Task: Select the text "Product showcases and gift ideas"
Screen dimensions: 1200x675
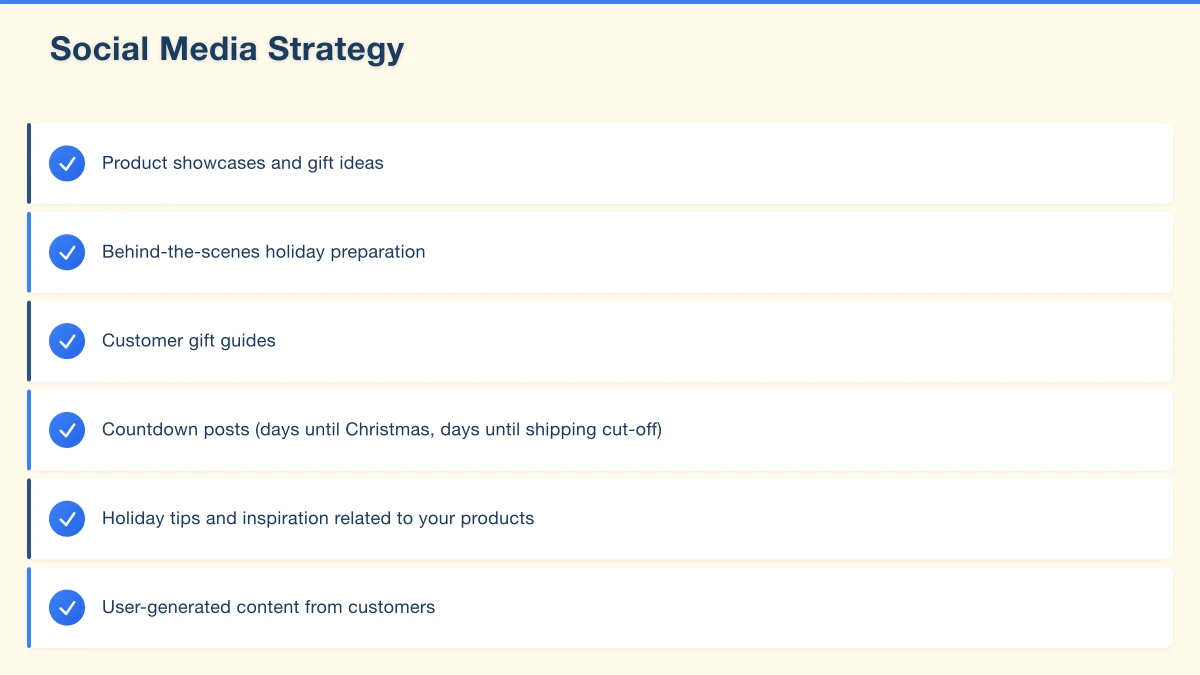Action: tap(242, 163)
